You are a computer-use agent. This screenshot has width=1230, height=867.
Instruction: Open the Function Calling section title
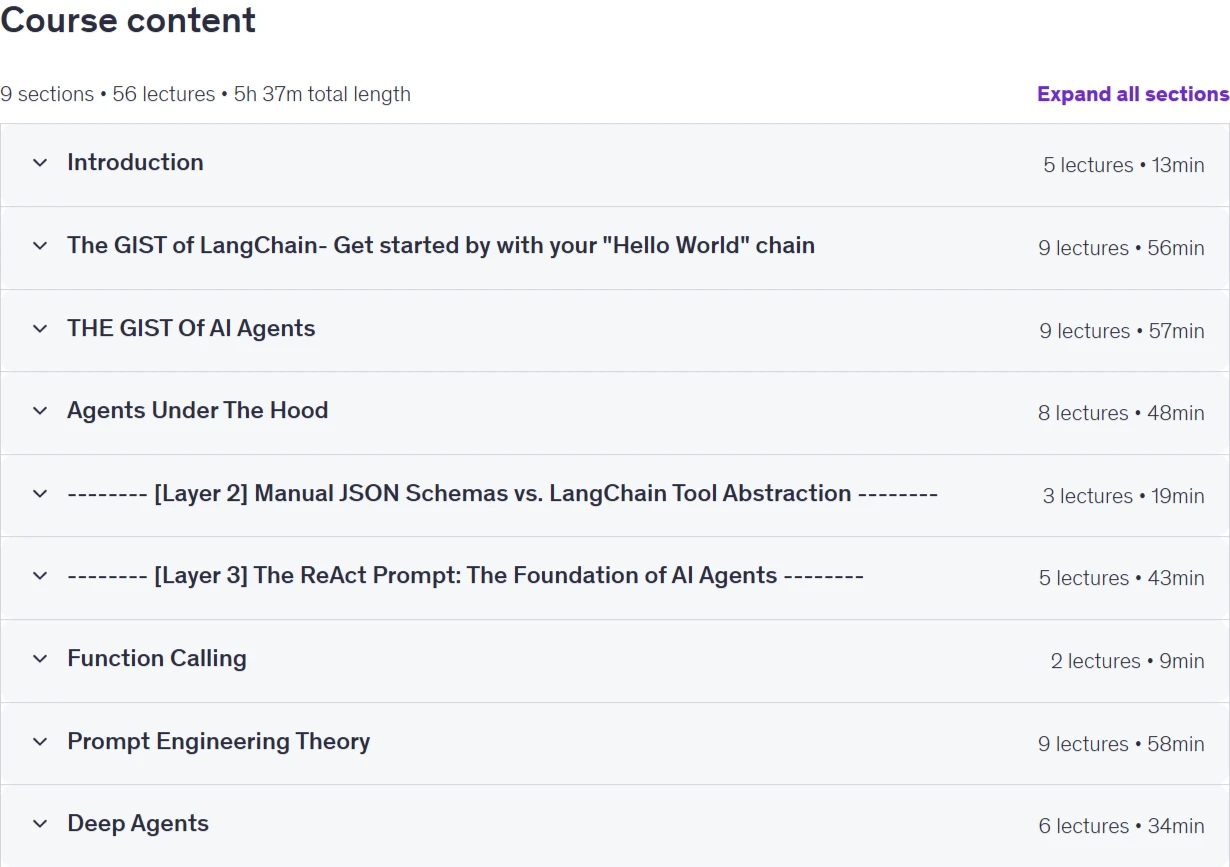click(157, 658)
